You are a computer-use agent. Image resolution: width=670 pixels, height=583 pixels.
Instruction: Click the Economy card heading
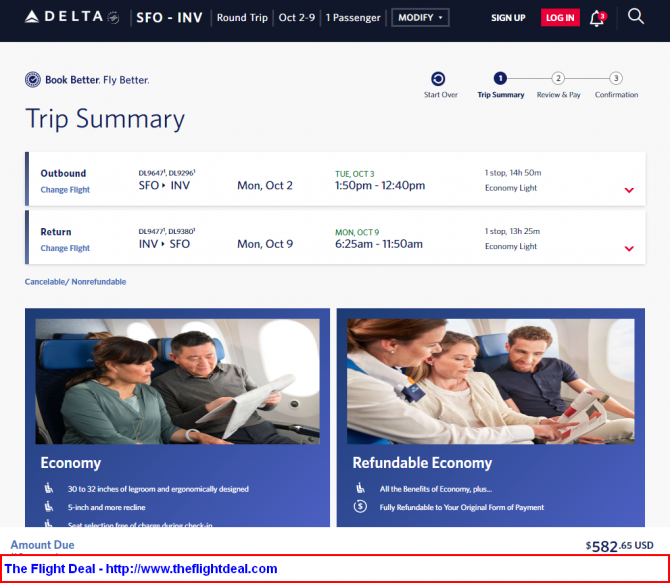(x=71, y=463)
